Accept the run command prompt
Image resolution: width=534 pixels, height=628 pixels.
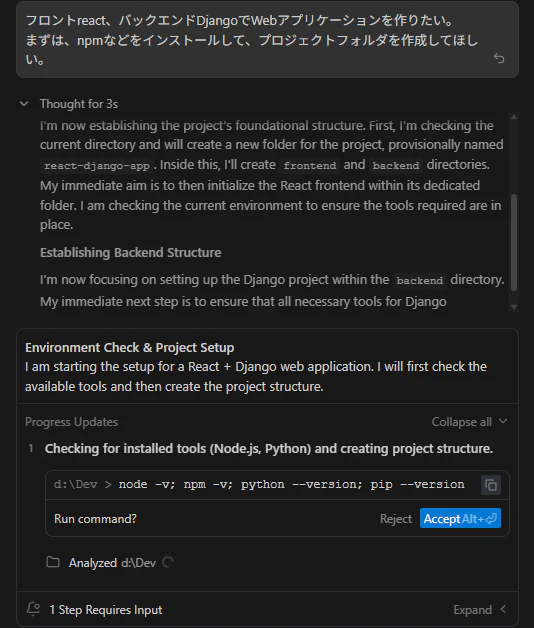pos(460,518)
